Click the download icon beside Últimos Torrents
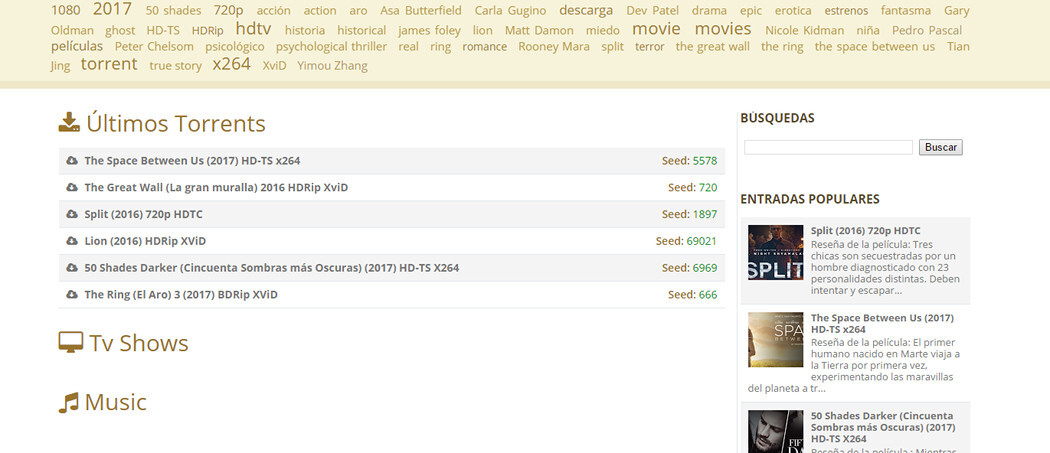 (x=69, y=123)
